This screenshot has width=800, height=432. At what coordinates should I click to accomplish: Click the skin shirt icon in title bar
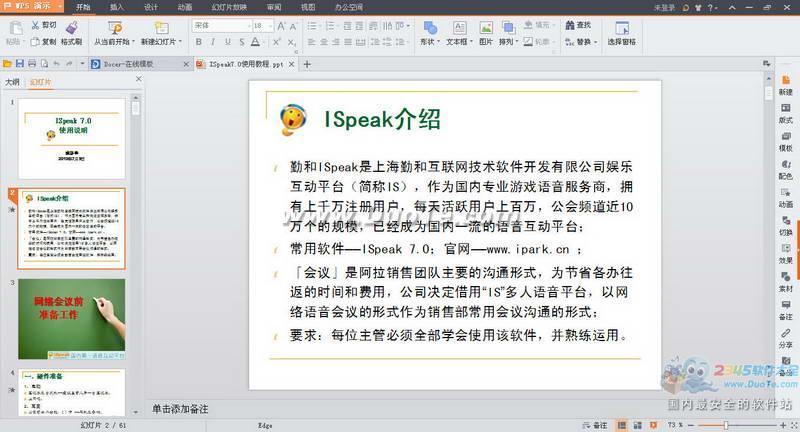pyautogui.click(x=698, y=7)
